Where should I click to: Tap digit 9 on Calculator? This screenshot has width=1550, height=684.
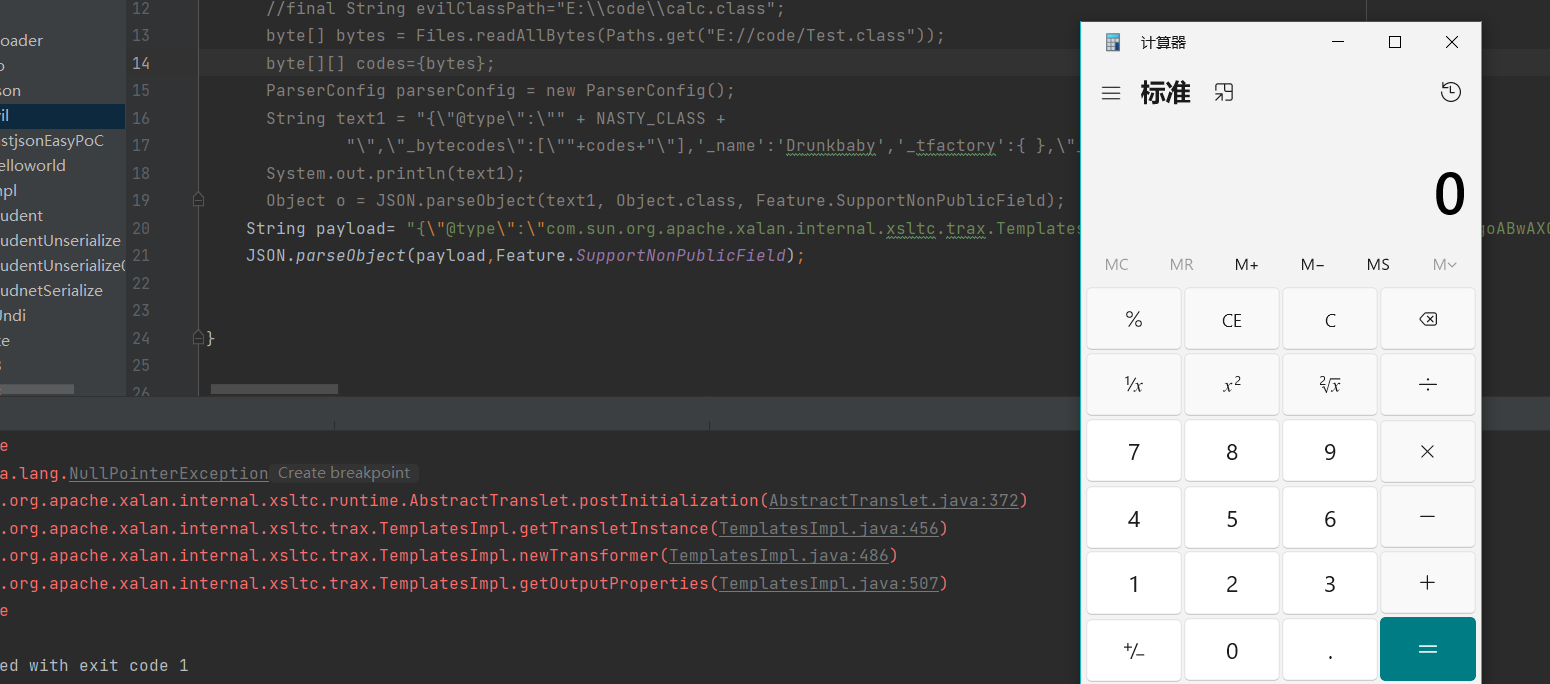tap(1330, 451)
